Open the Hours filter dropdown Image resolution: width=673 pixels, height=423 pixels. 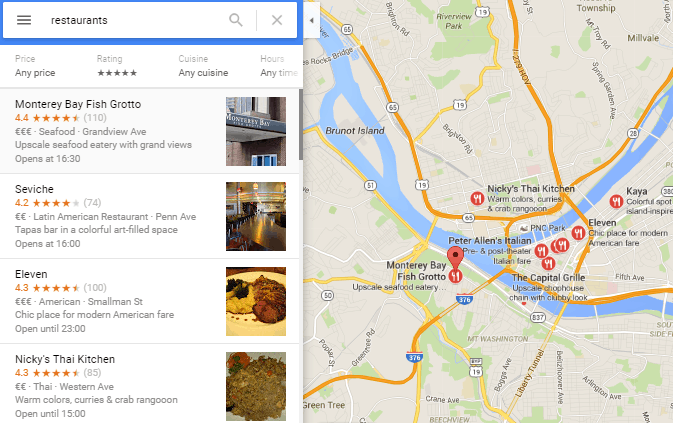[279, 66]
